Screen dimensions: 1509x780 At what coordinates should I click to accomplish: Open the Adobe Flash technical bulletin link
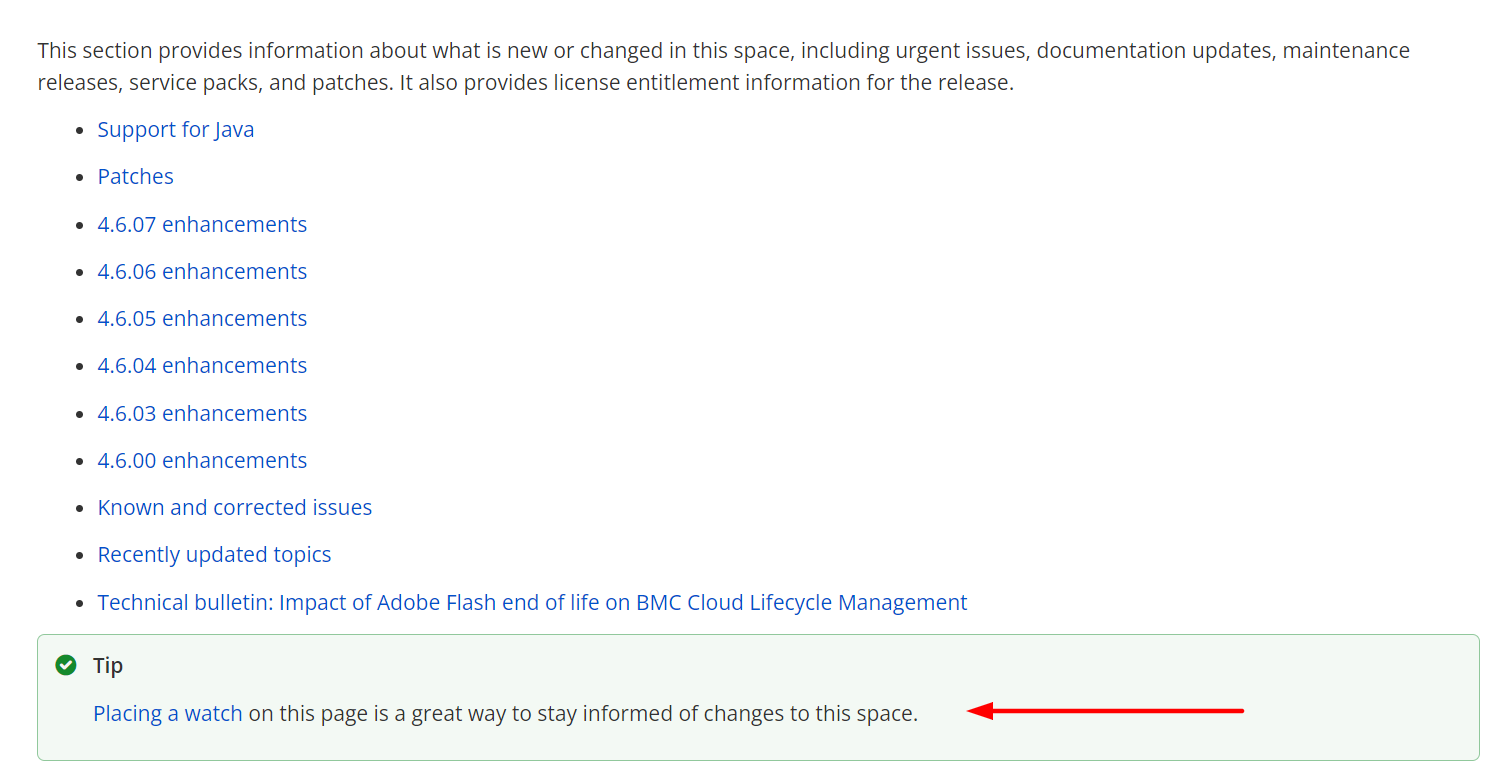532,602
